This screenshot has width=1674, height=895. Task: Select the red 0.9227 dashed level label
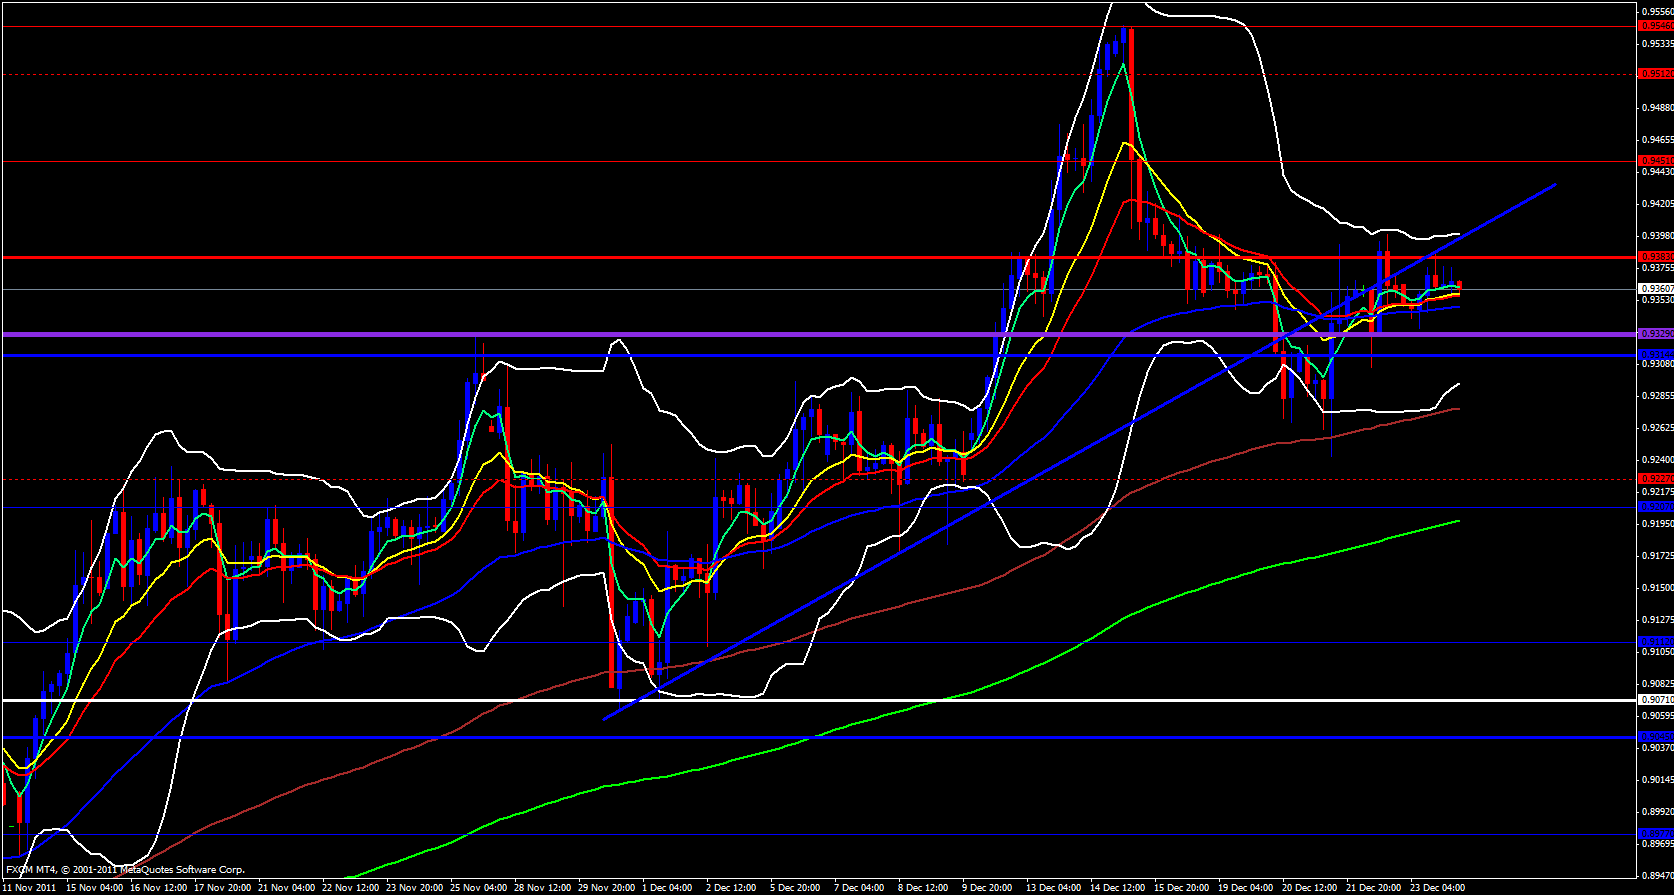click(1655, 479)
